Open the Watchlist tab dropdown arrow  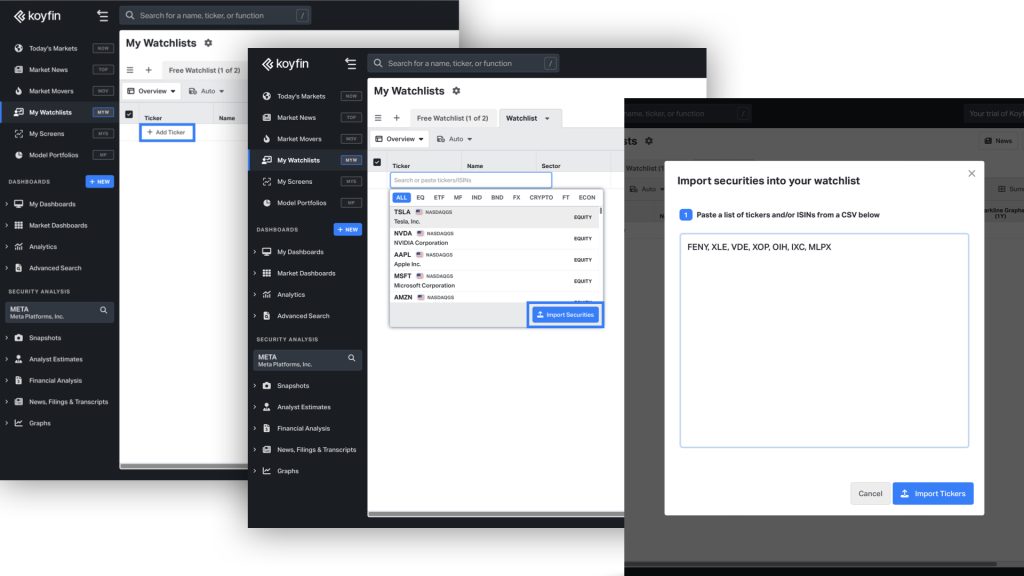pos(547,119)
